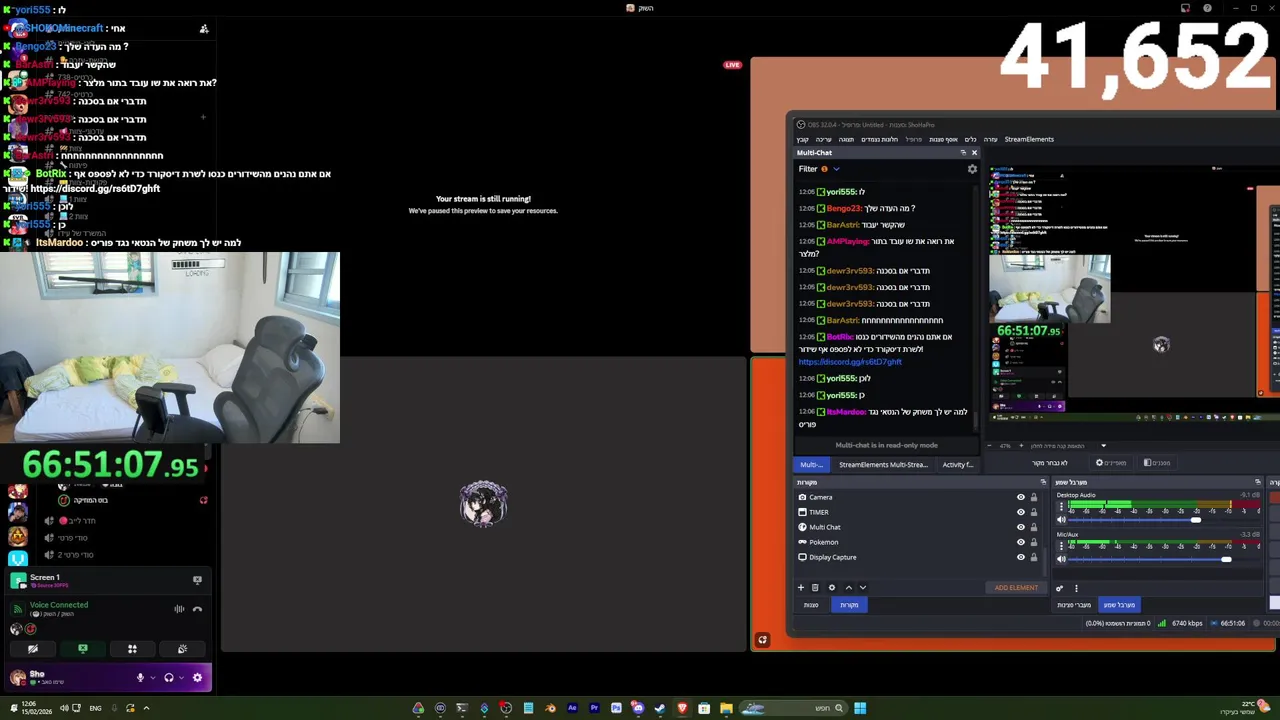This screenshot has height=720, width=1280.
Task: Disconnect from Discord voice channel
Action: 197,609
